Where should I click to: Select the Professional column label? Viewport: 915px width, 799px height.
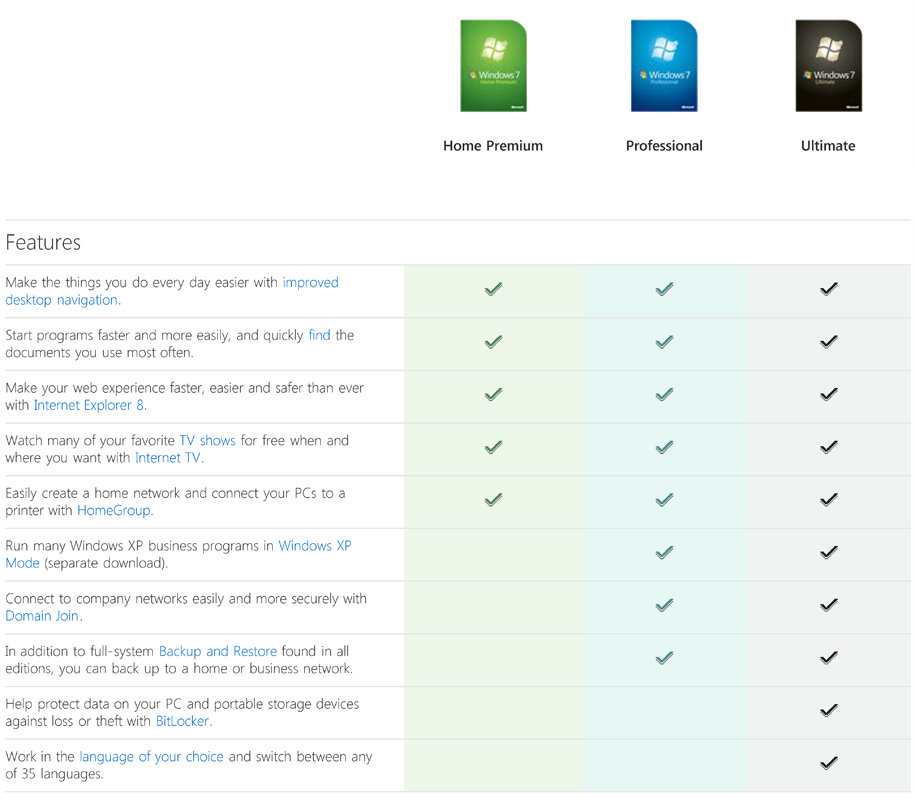(x=664, y=146)
